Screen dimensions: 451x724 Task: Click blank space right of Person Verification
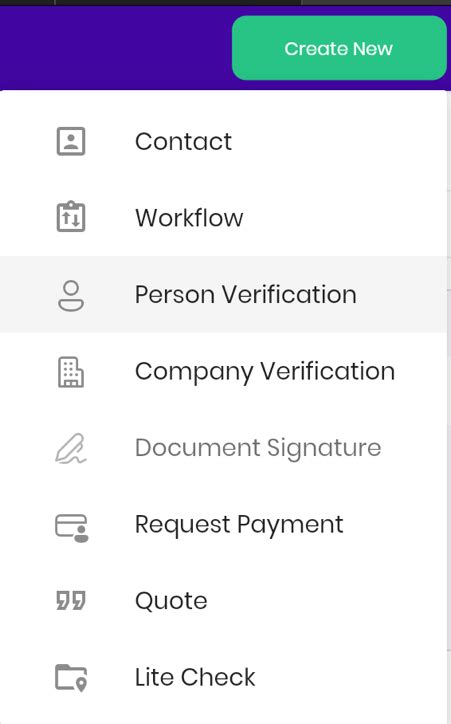tap(402, 294)
